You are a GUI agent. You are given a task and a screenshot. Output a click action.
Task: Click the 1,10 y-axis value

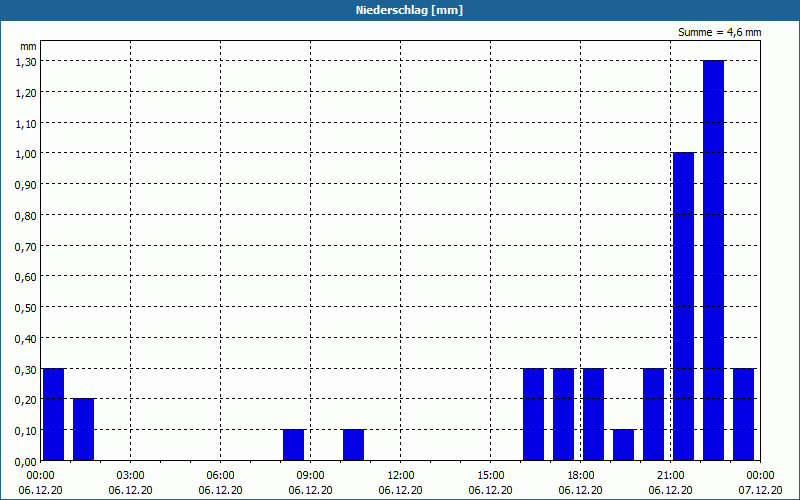coord(26,123)
